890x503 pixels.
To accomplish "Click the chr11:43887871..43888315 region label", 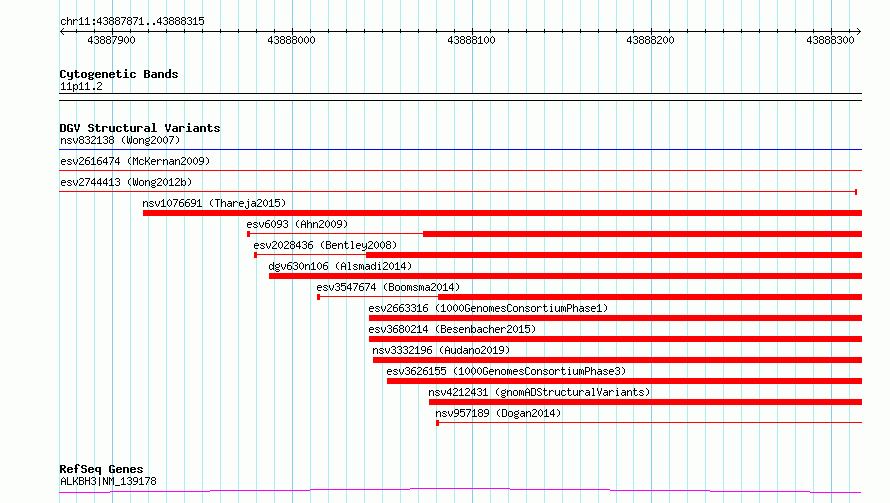I will pos(132,21).
